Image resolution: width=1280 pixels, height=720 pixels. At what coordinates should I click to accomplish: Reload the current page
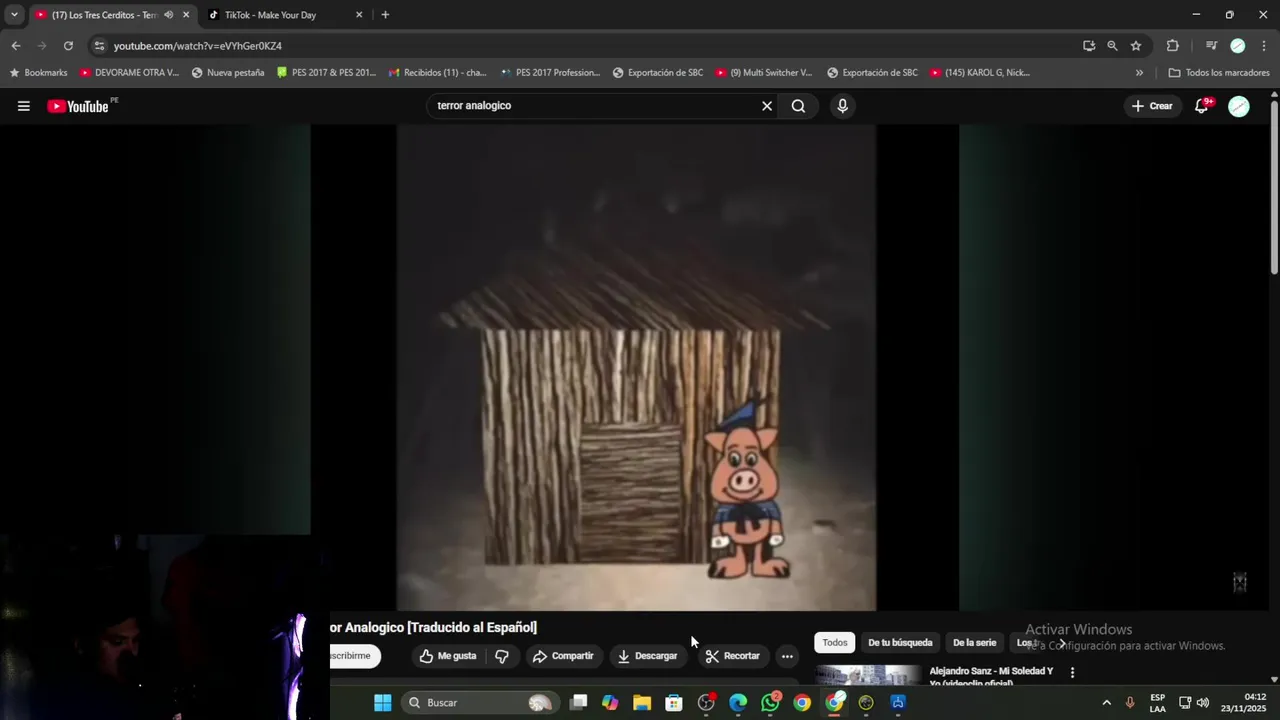pyautogui.click(x=68, y=46)
